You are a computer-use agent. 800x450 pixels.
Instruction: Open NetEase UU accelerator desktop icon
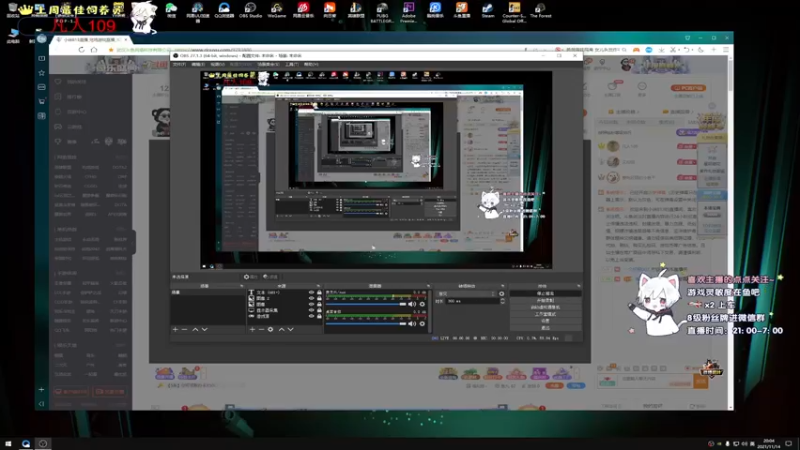coord(197,12)
